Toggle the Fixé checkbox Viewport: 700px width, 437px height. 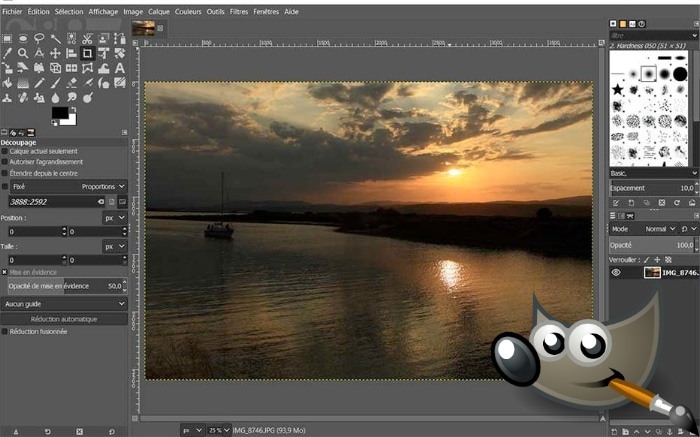(x=4, y=187)
